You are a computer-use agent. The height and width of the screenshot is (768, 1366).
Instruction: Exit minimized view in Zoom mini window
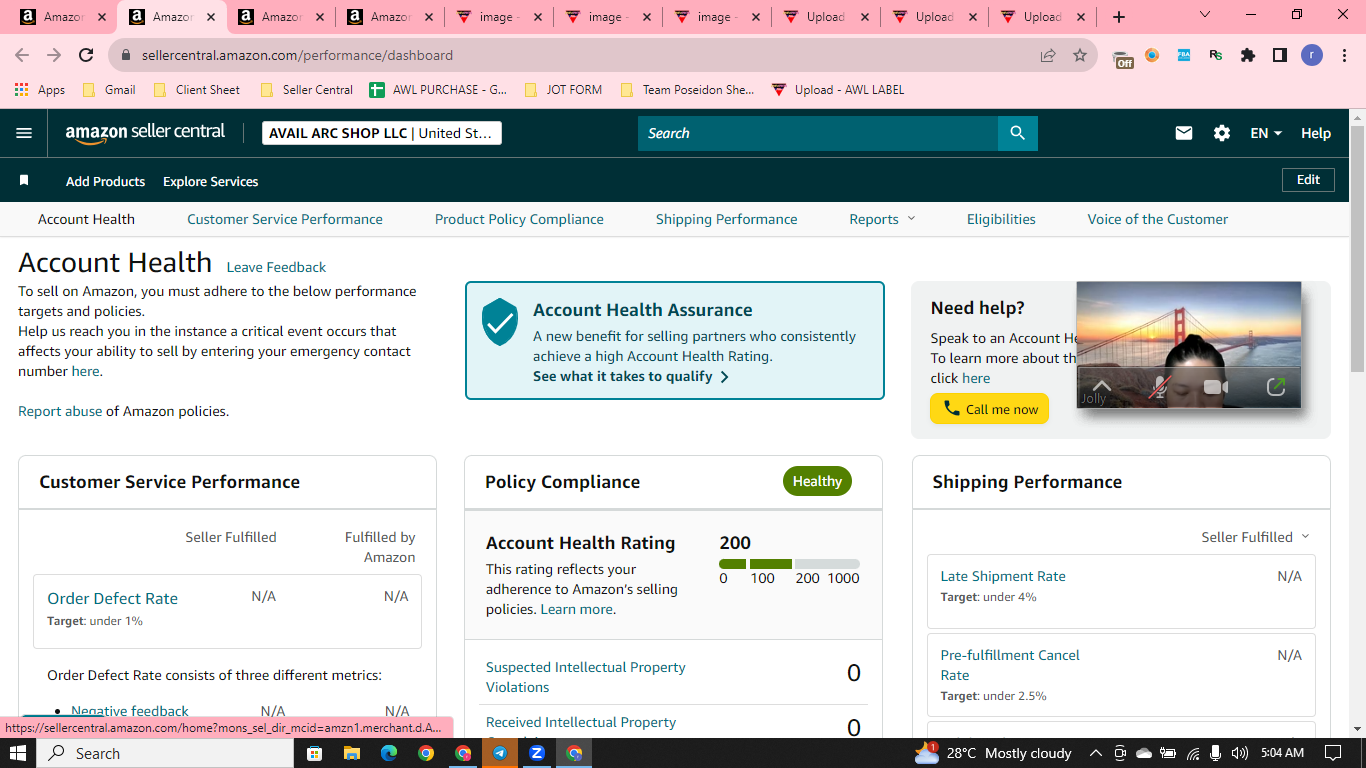pyautogui.click(x=1275, y=387)
